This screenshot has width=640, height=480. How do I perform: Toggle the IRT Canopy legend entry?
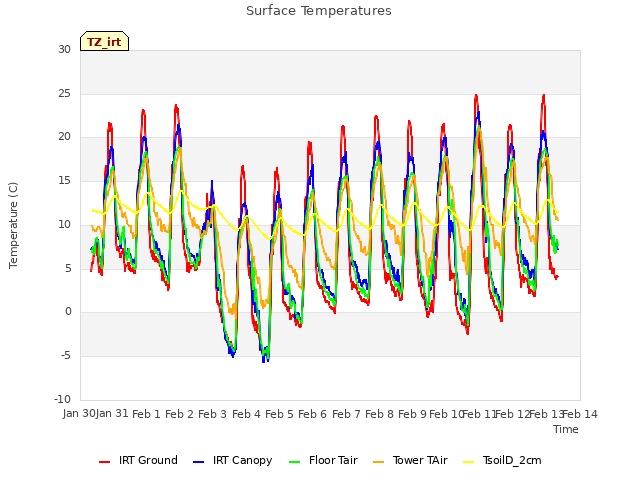click(x=233, y=460)
